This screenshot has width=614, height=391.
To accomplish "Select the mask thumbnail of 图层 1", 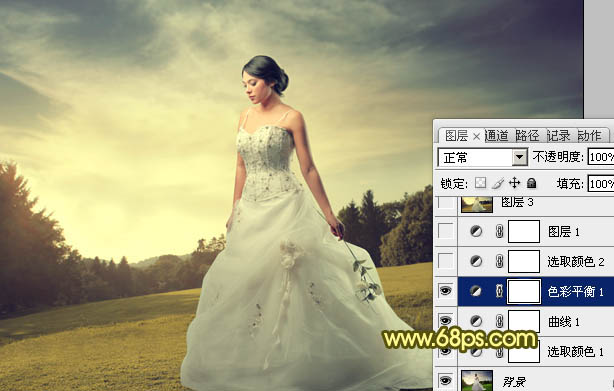I will tap(524, 231).
